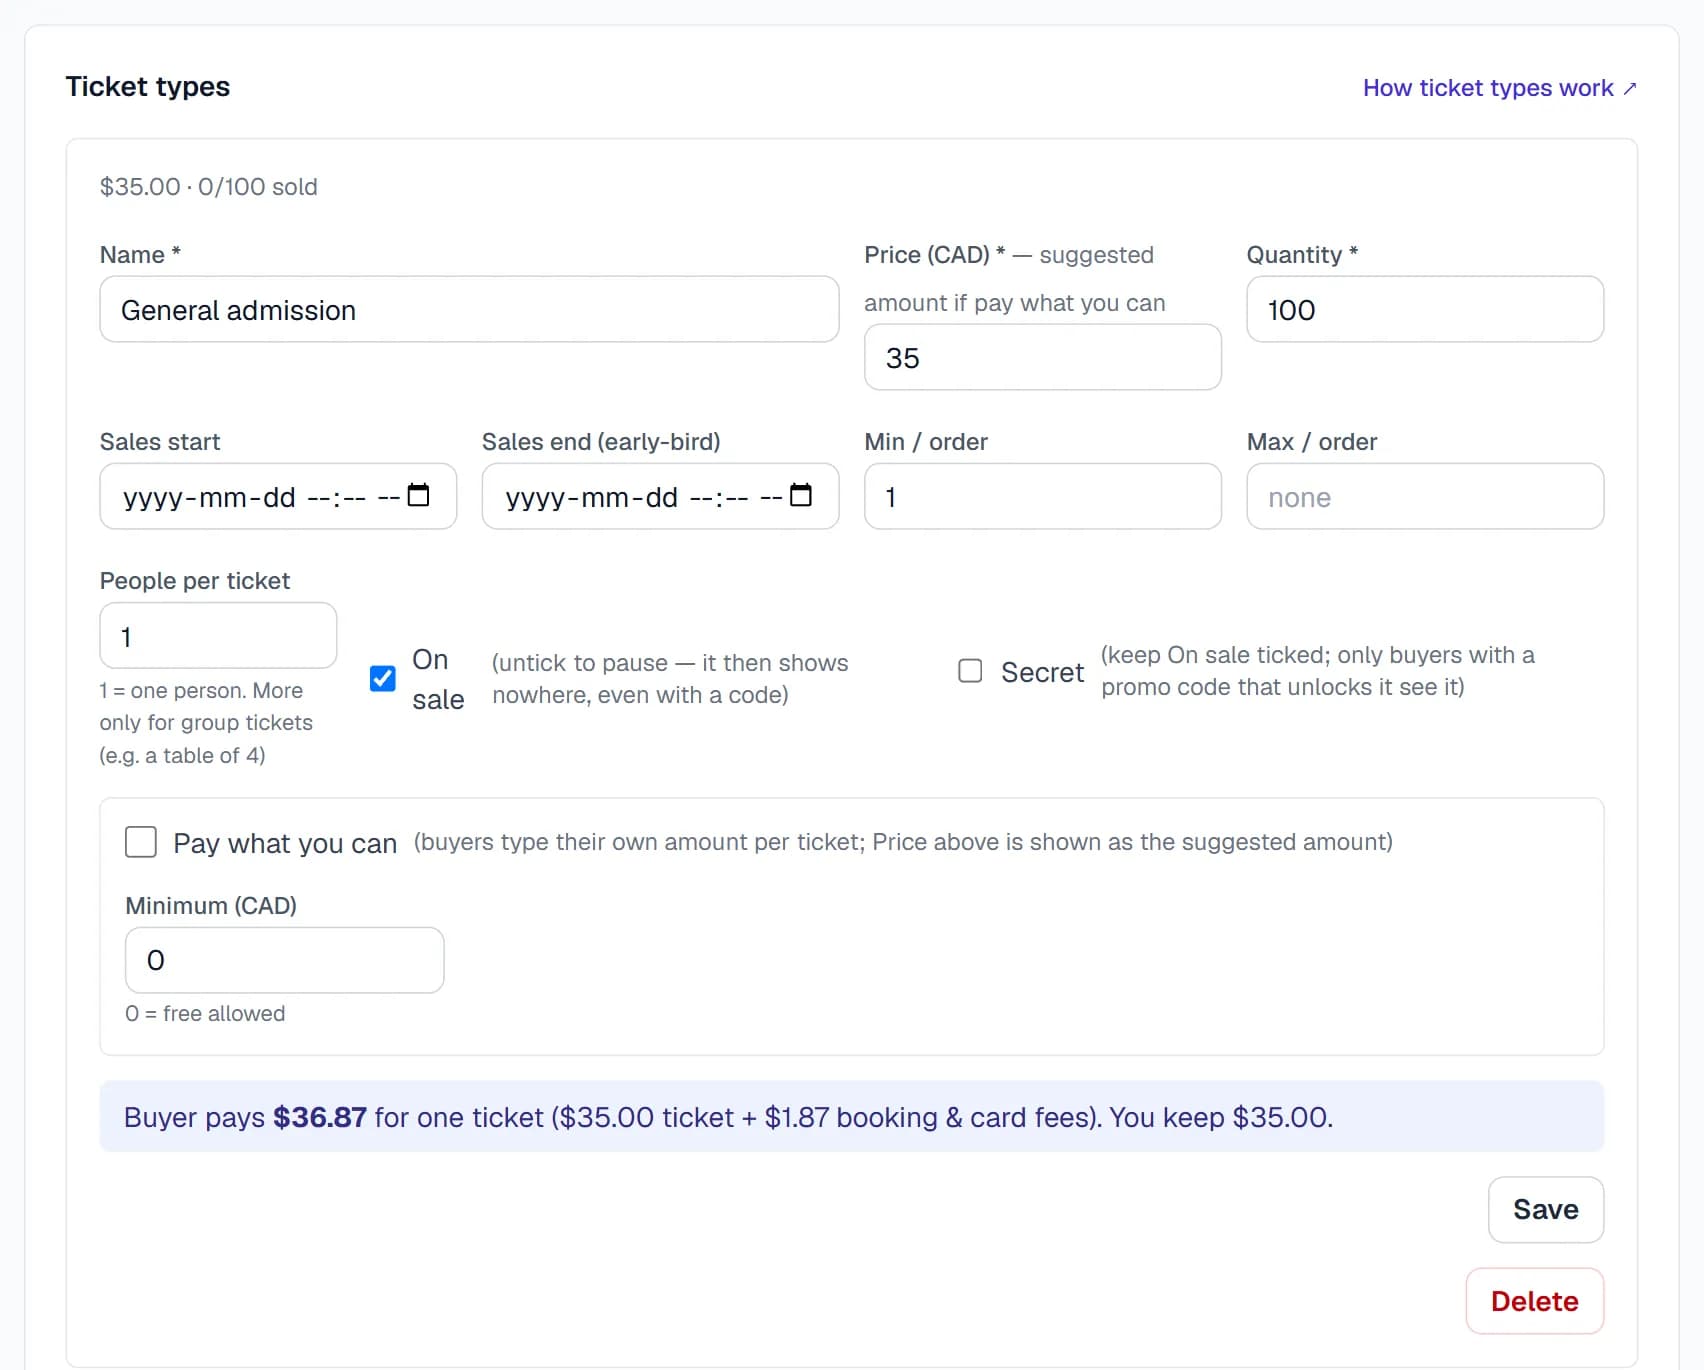Open calendar picker in Sales start field

(419, 495)
